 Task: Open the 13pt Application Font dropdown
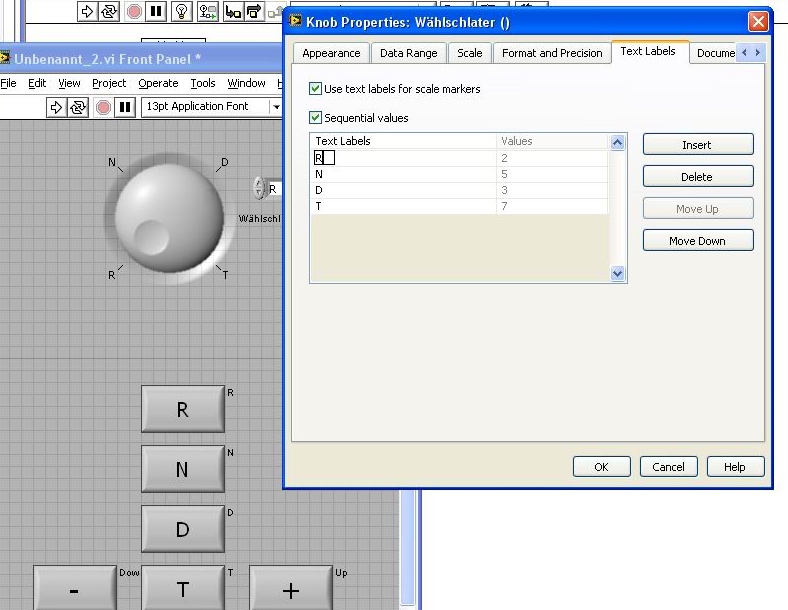[x=276, y=107]
